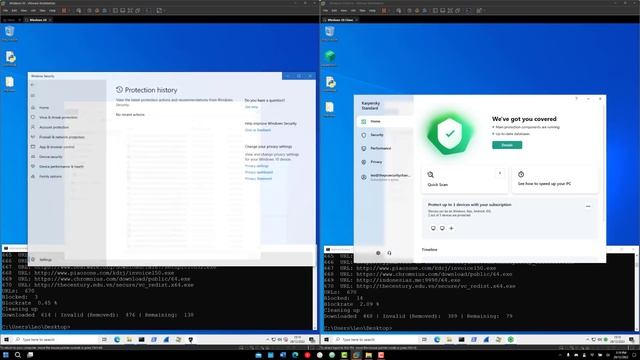This screenshot has width=640, height=360.
Task: Open the ellipsis menu on the subscription card
Action: point(588,206)
